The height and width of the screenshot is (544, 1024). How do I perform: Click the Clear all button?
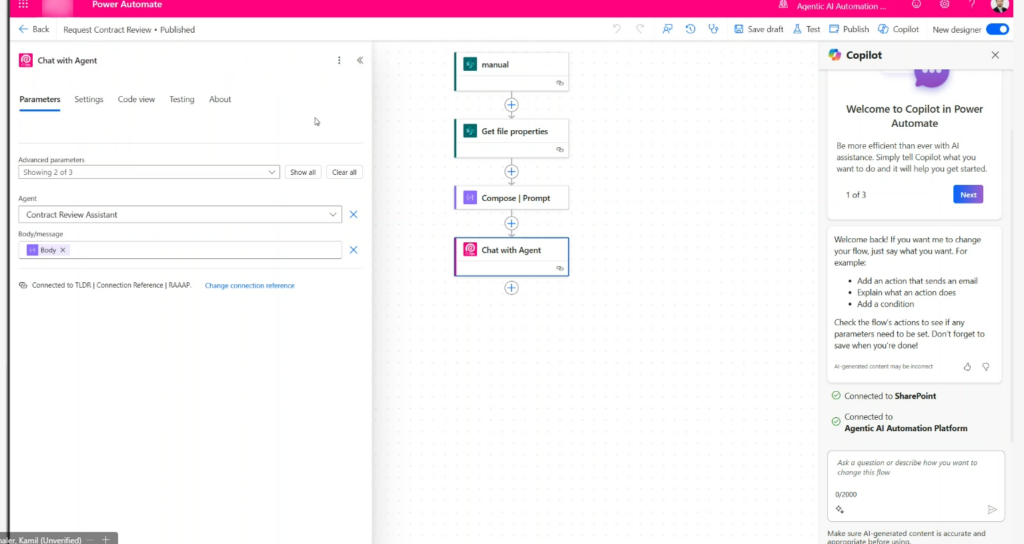pos(344,172)
